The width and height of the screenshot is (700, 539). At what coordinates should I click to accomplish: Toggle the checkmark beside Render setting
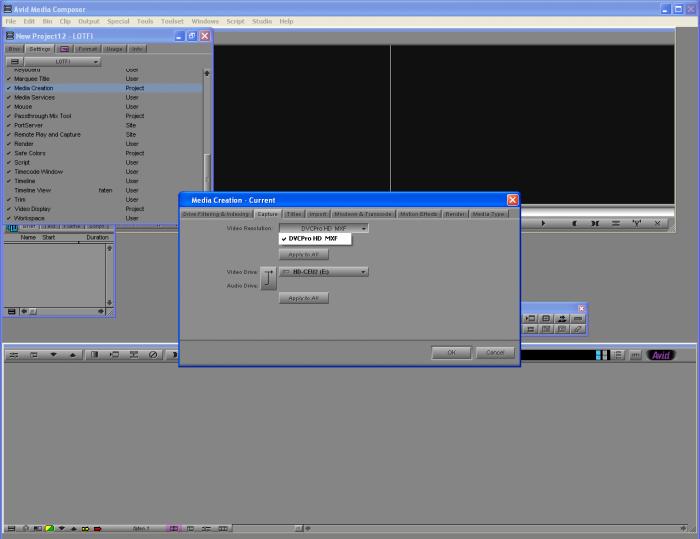point(8,144)
